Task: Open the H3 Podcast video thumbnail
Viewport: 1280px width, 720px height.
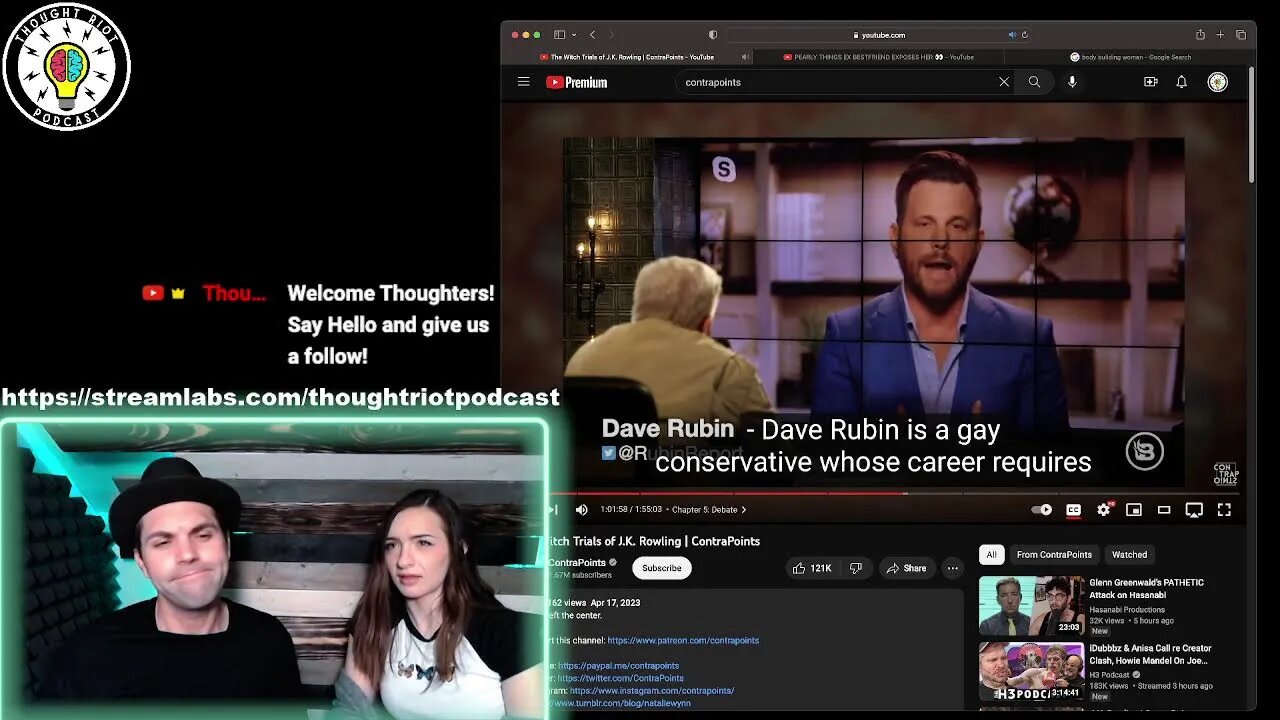Action: coord(1031,671)
